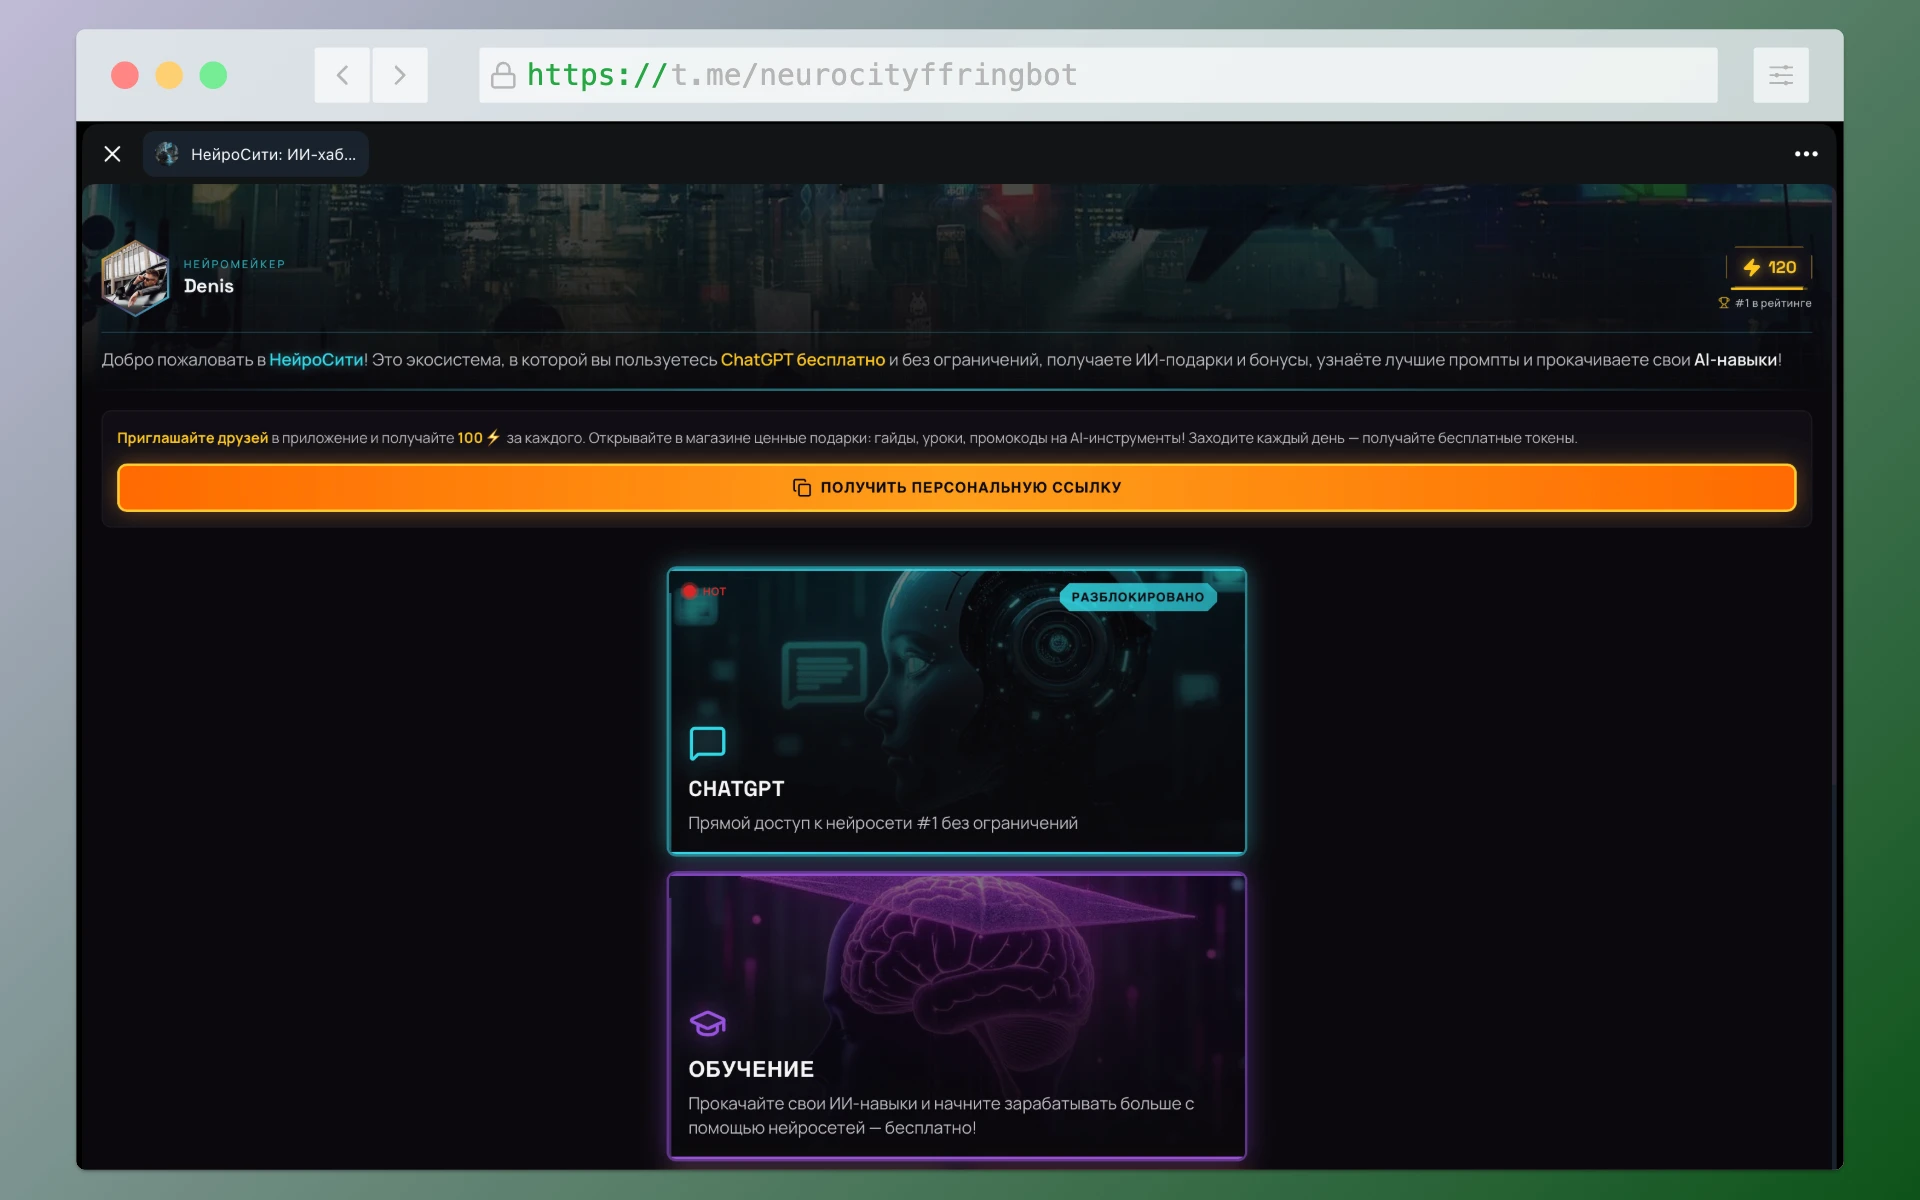Click the highlighted 100 reward amount

470,438
